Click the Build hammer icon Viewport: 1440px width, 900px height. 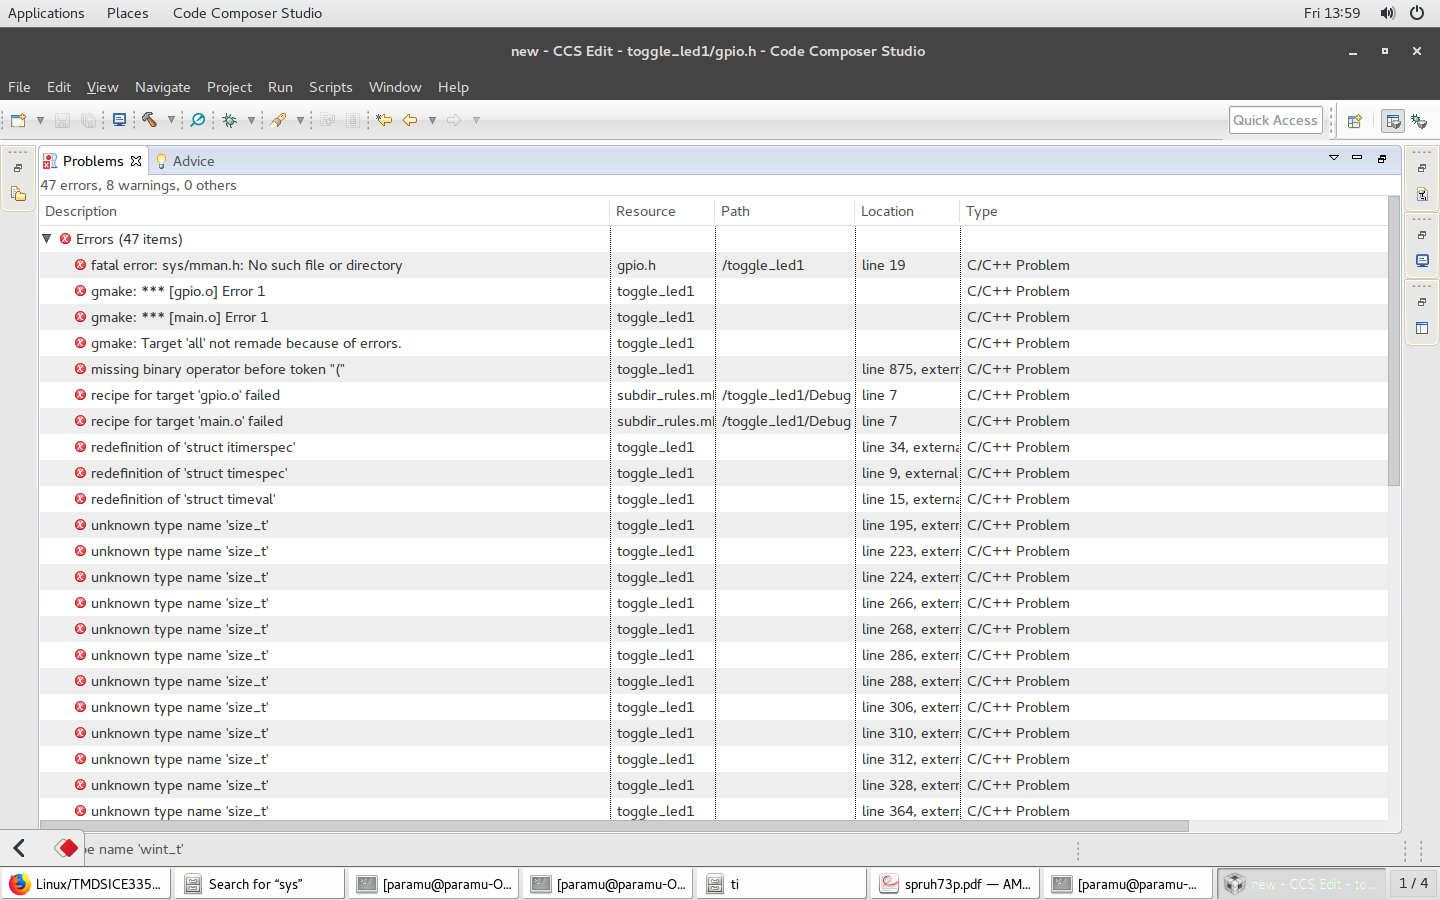[x=149, y=120]
